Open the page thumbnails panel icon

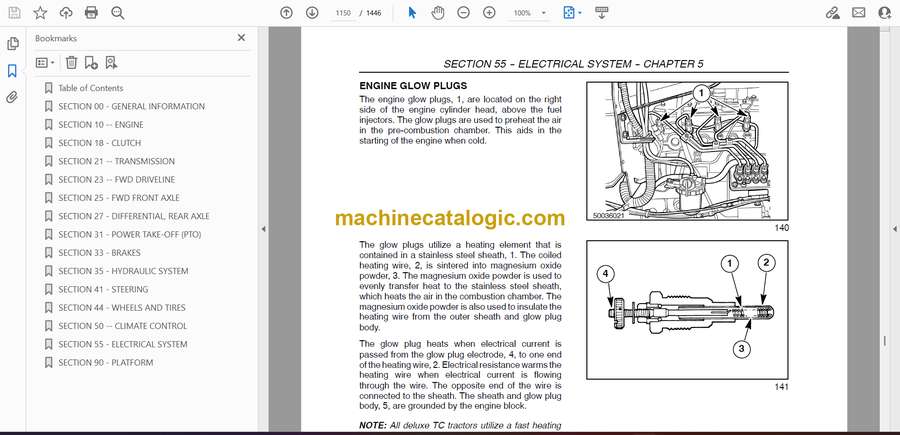click(13, 44)
